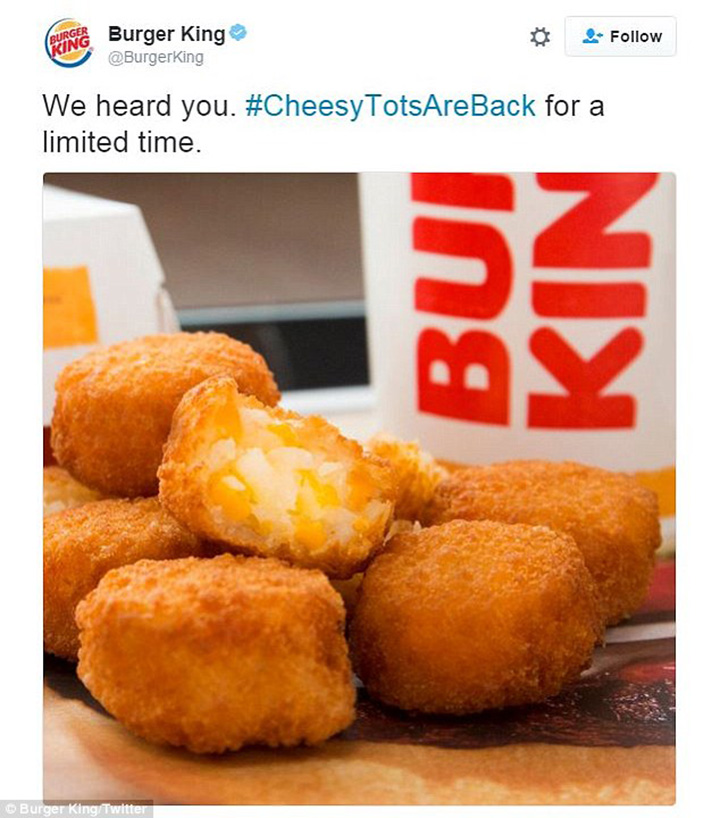Open the gear settings menu
720x818 pixels.
click(x=539, y=37)
